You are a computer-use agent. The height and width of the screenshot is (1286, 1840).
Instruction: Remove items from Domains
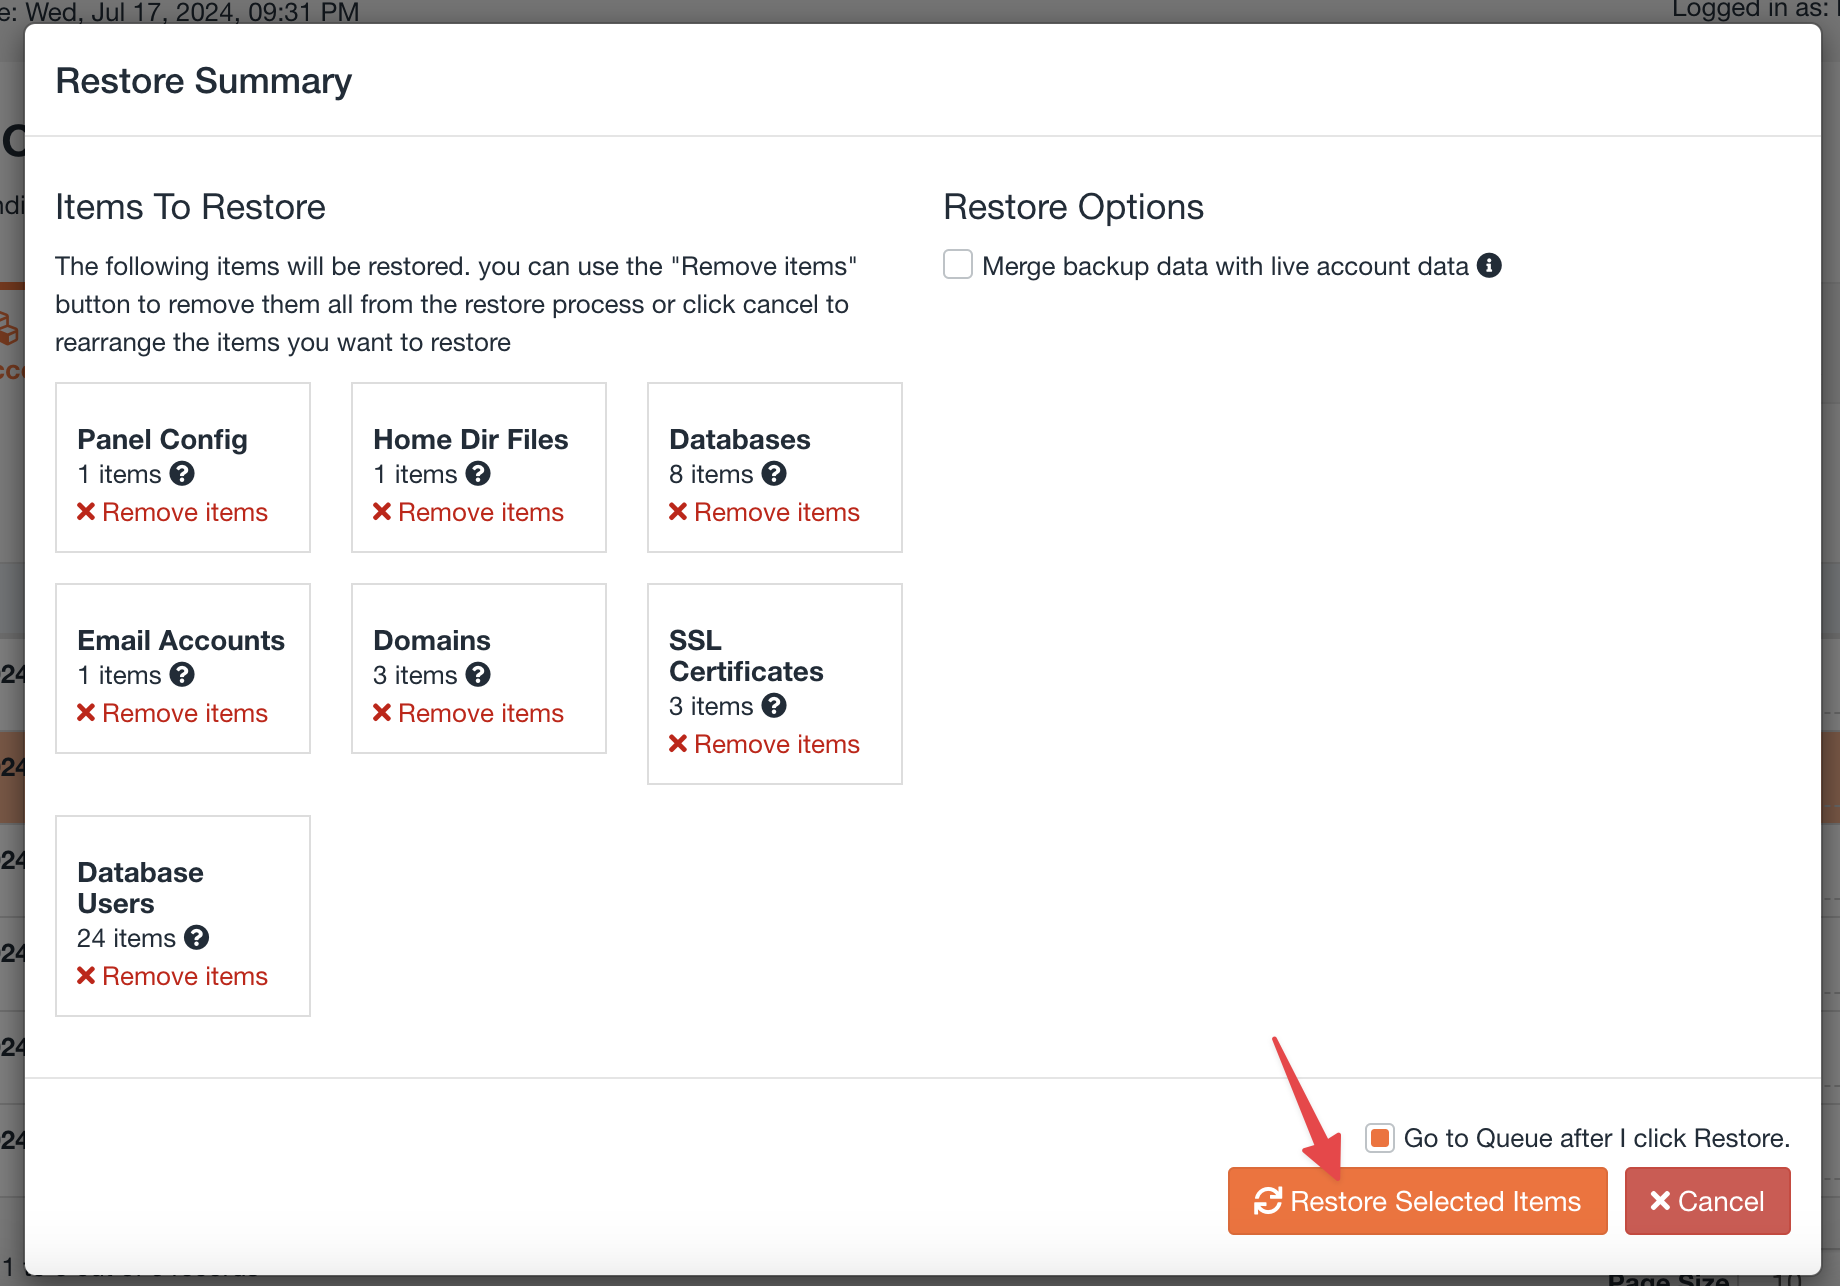point(468,713)
